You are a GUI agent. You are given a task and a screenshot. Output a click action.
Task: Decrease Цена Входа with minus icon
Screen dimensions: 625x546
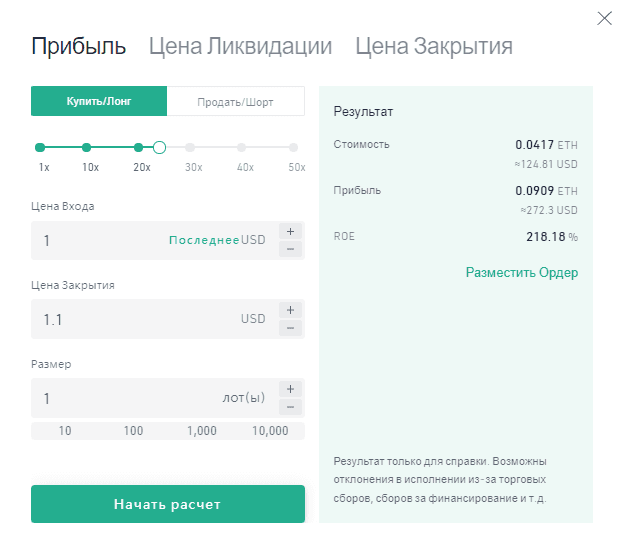pos(290,249)
